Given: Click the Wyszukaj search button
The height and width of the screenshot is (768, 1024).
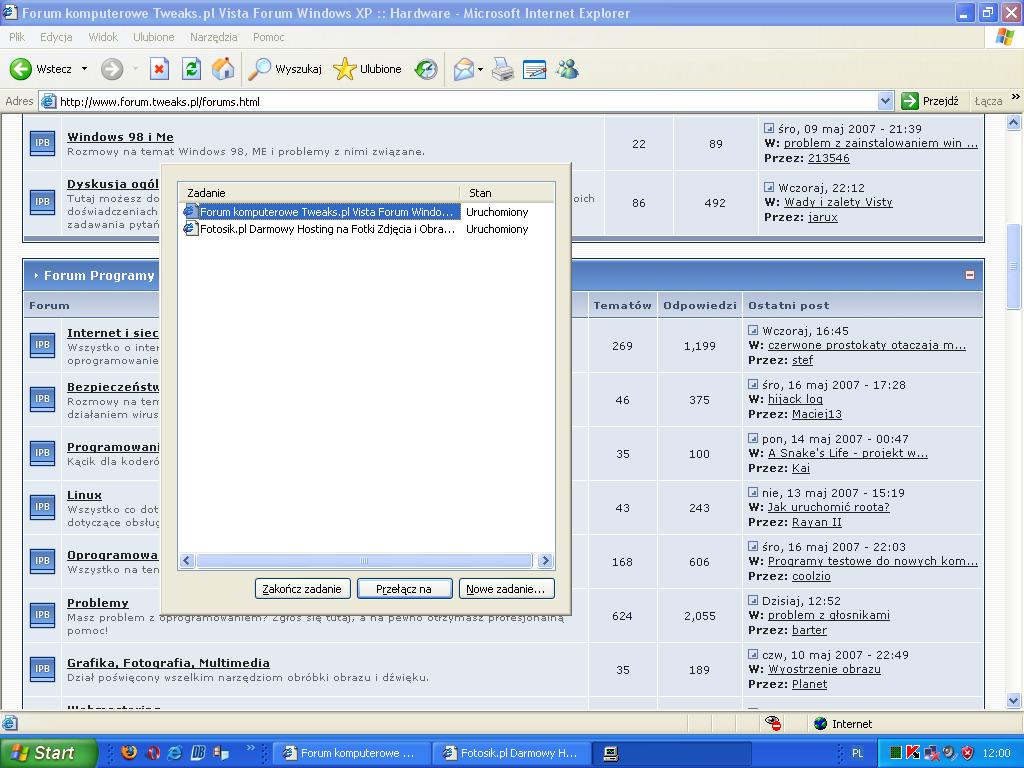Looking at the screenshot, I should (x=286, y=69).
